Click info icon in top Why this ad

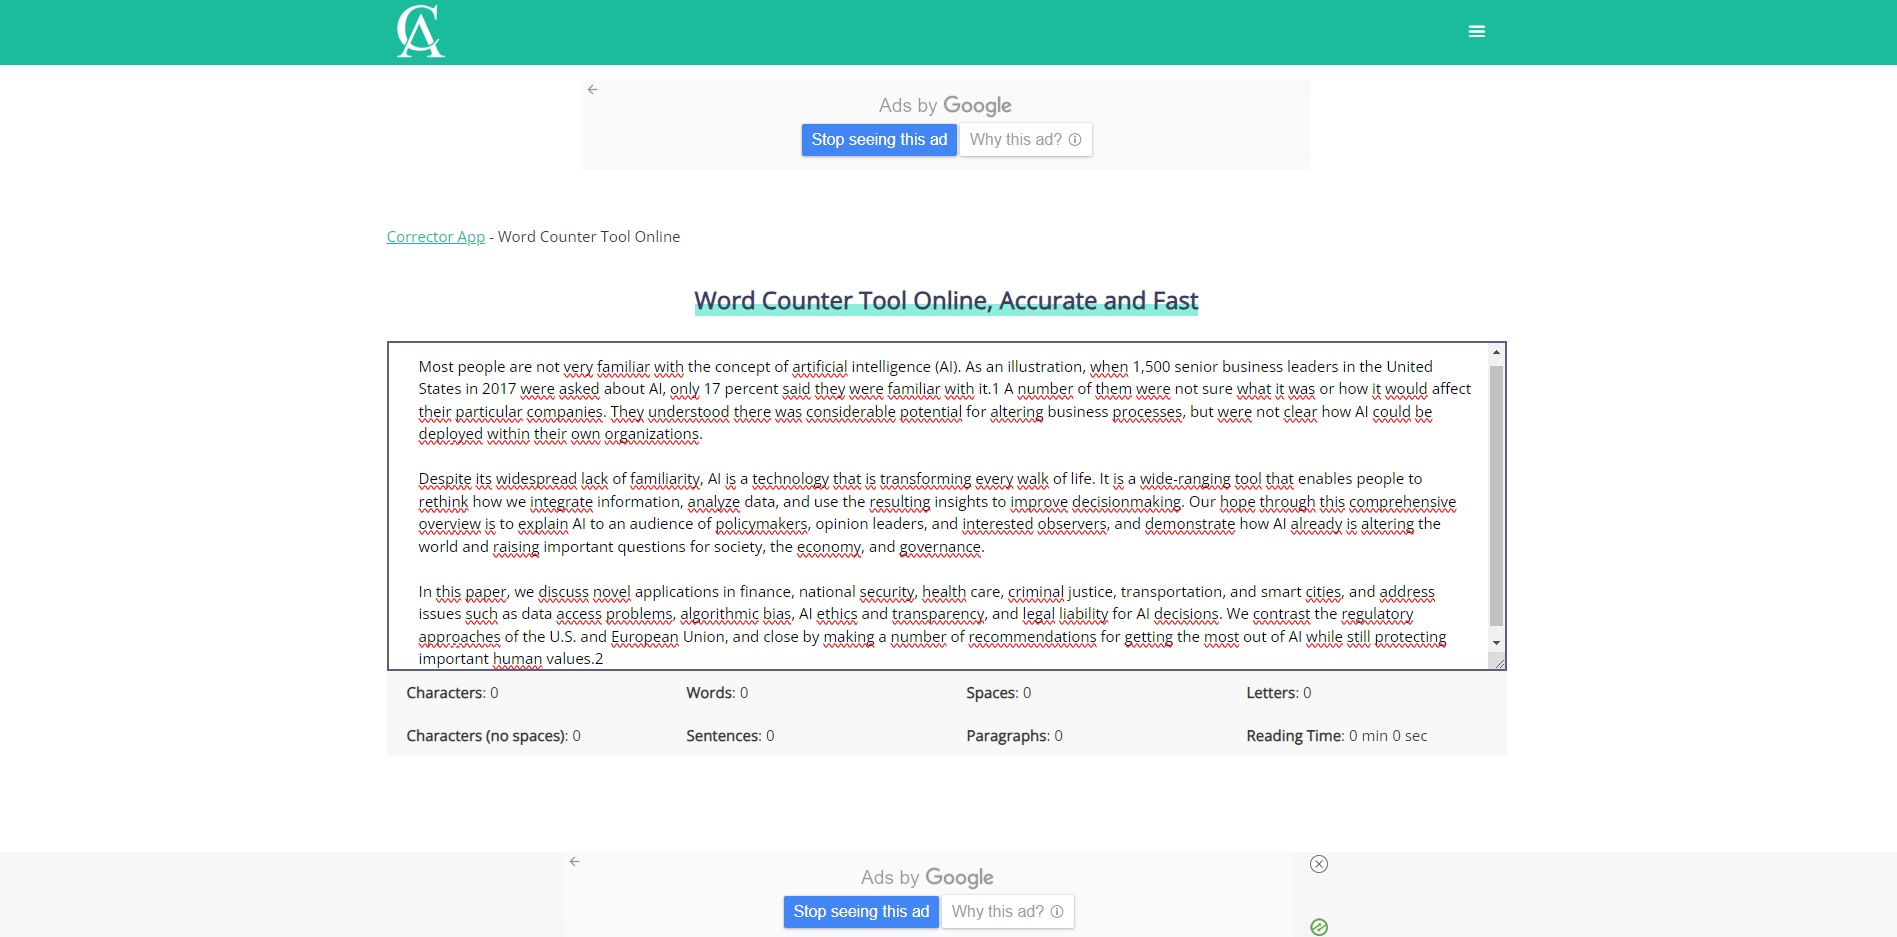[x=1075, y=140]
